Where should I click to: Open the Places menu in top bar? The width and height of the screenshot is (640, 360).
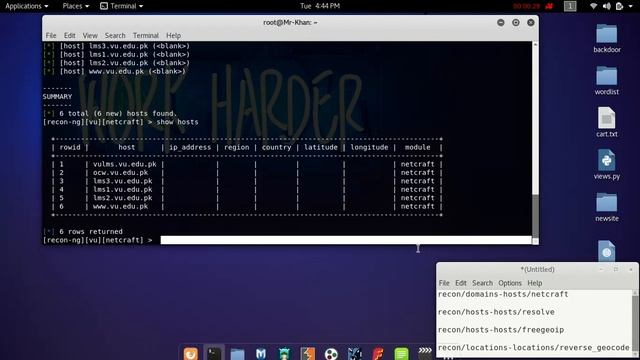[76, 6]
